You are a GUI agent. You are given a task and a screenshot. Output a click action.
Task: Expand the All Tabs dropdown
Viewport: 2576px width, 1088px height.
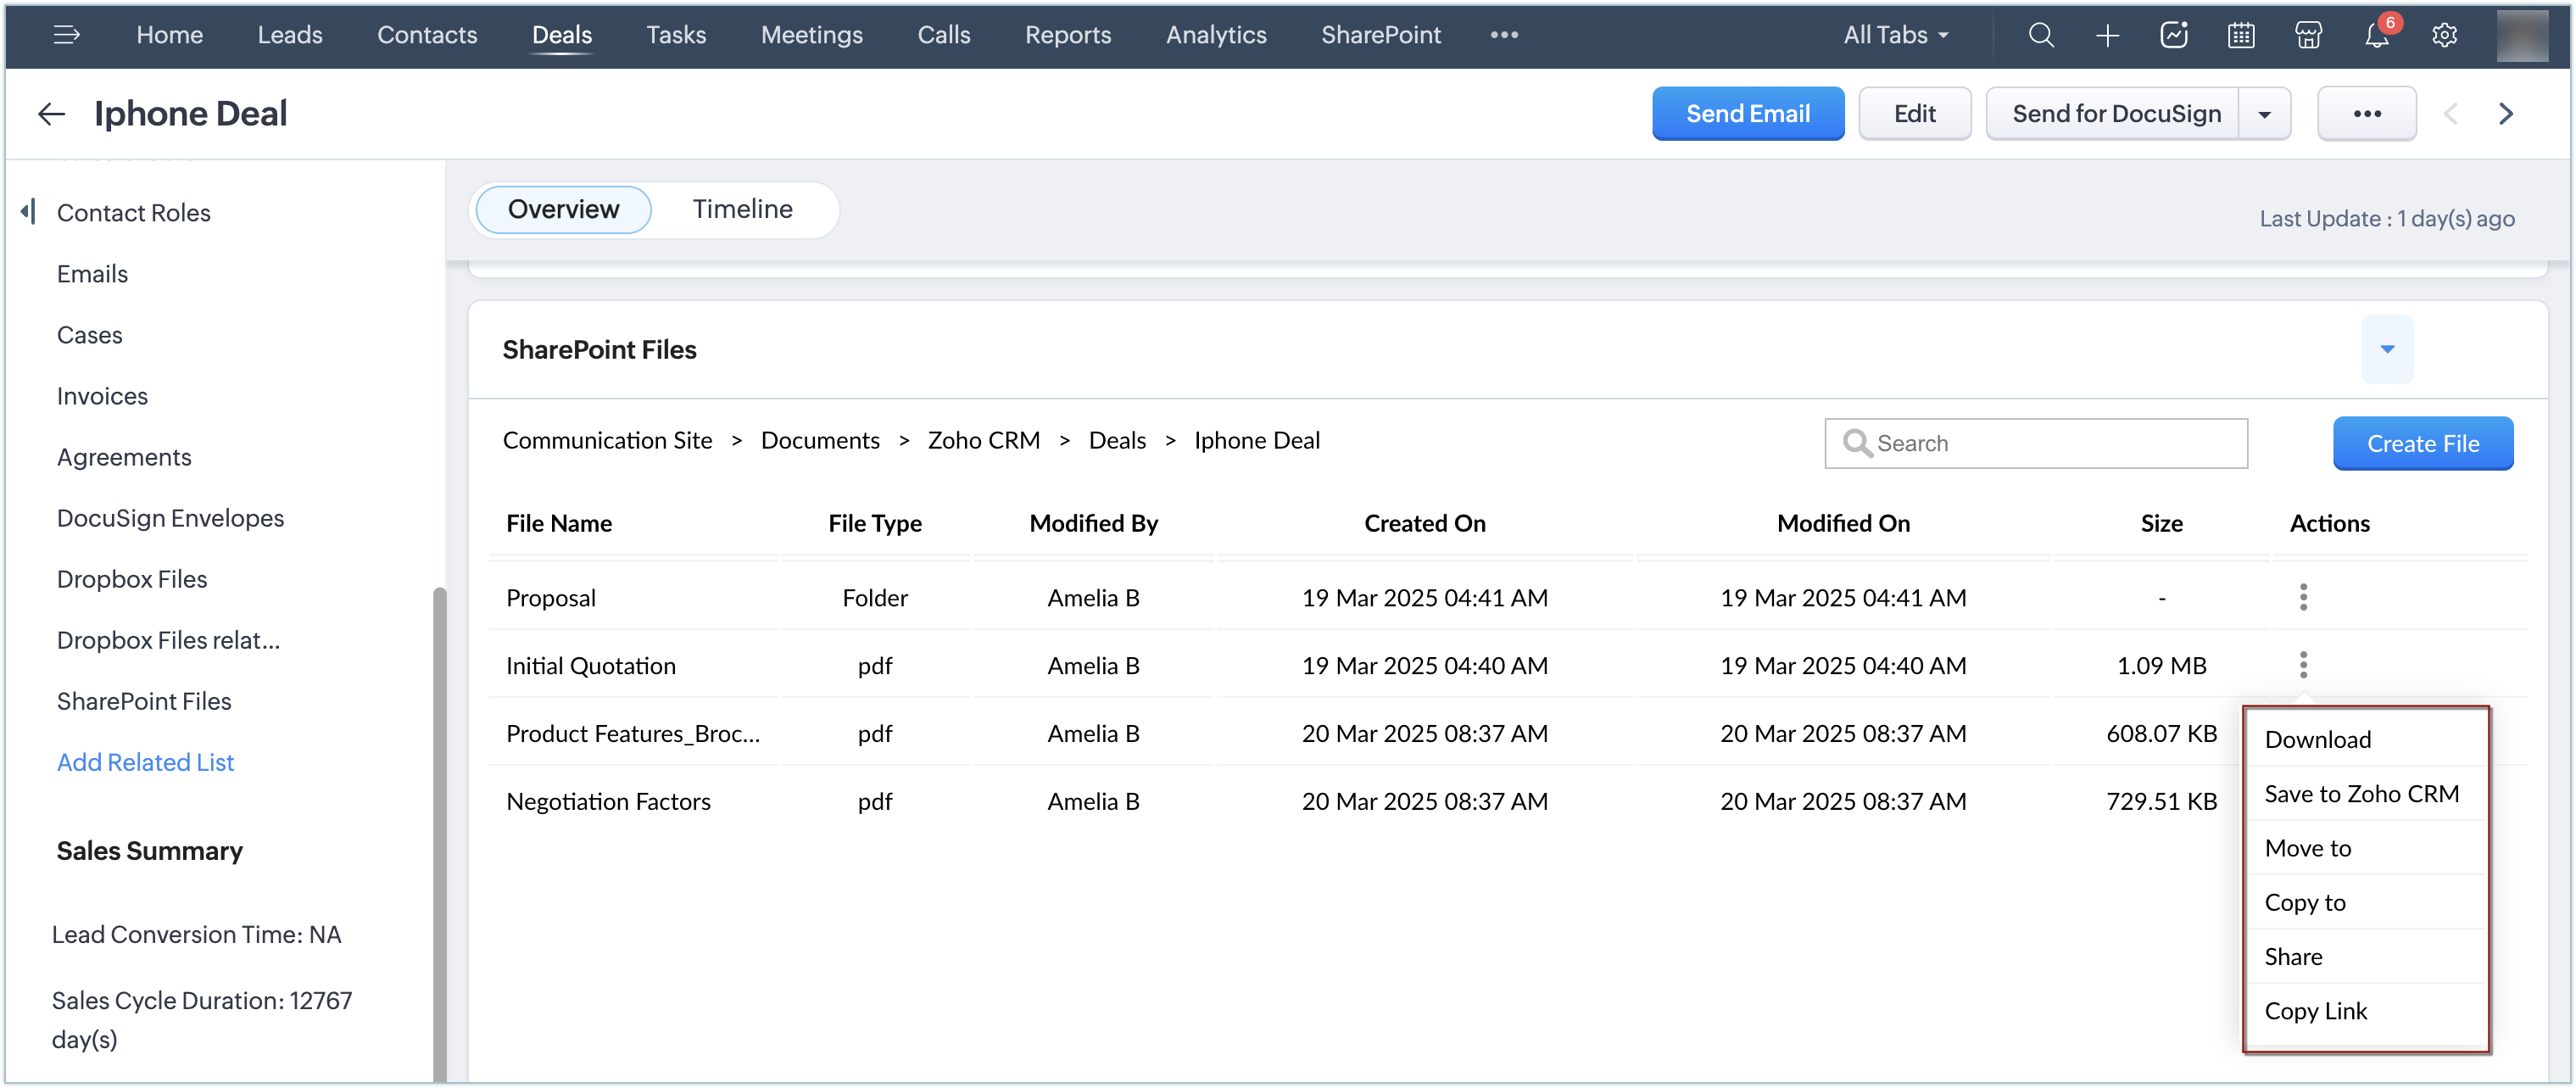pos(1896,35)
